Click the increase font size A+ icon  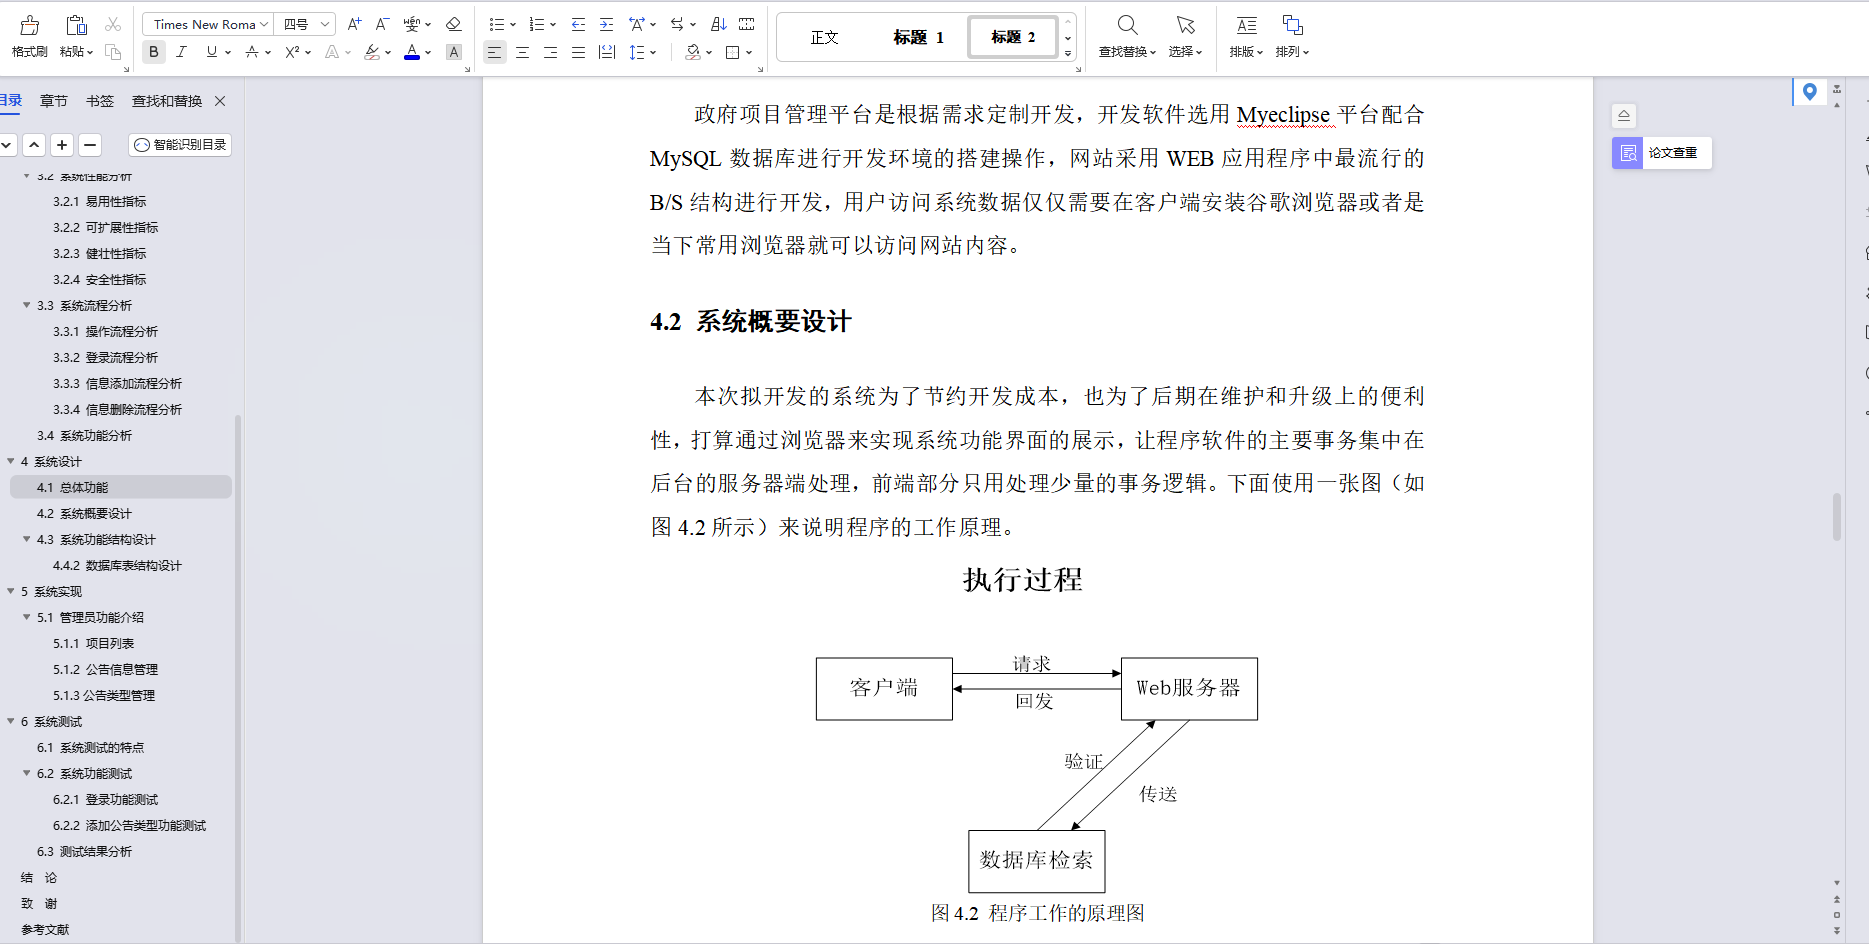coord(352,23)
